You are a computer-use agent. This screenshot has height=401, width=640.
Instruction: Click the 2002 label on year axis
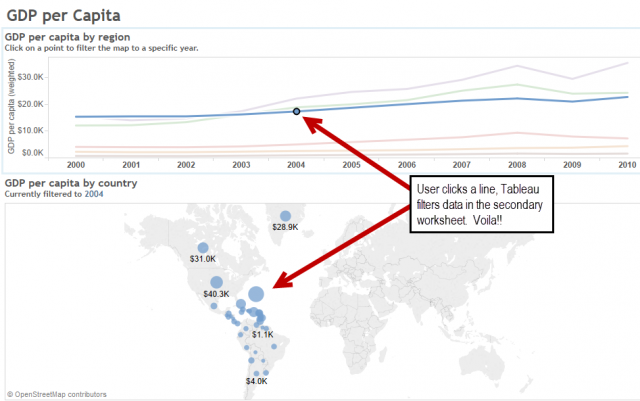186,165
